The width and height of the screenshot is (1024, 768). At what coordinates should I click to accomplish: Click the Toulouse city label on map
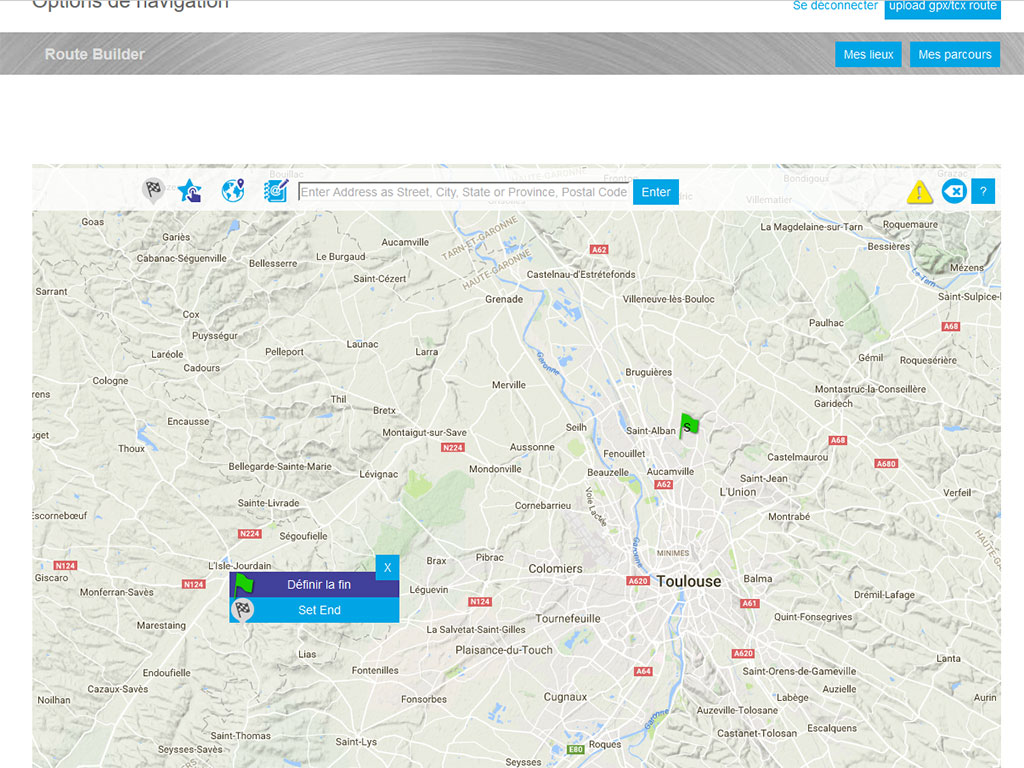tap(689, 581)
